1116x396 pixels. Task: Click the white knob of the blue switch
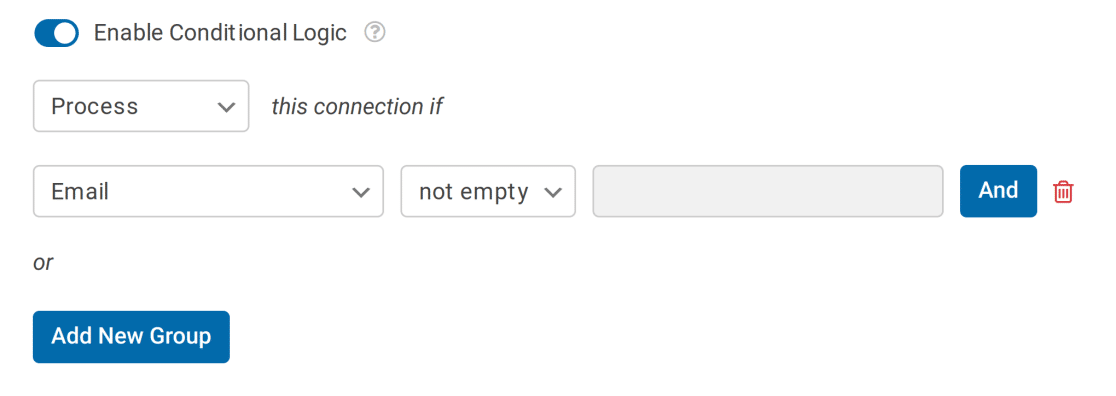(x=65, y=33)
